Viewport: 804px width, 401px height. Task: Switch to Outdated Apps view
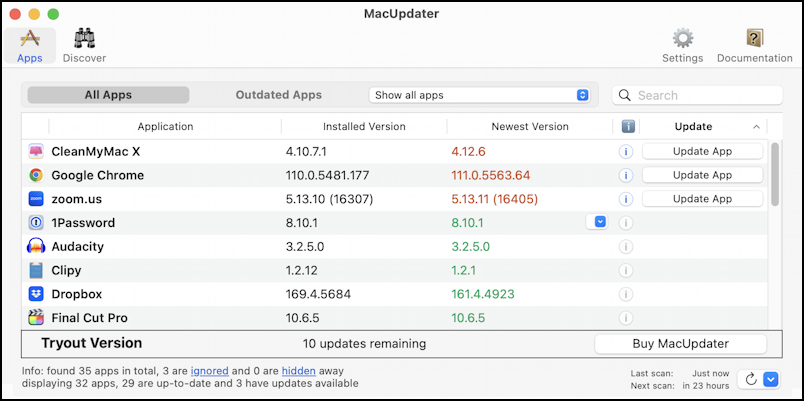click(x=278, y=95)
